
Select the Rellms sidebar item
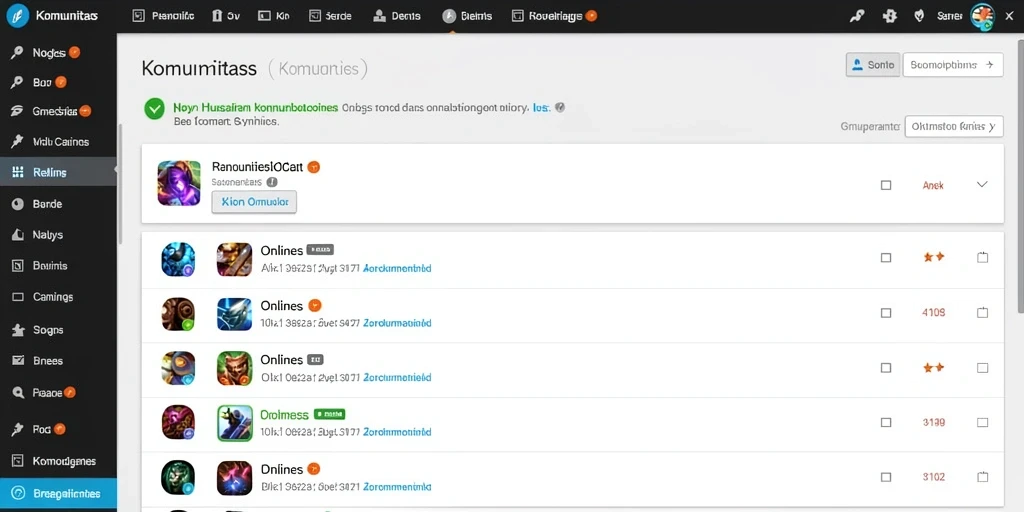pyautogui.click(x=58, y=172)
